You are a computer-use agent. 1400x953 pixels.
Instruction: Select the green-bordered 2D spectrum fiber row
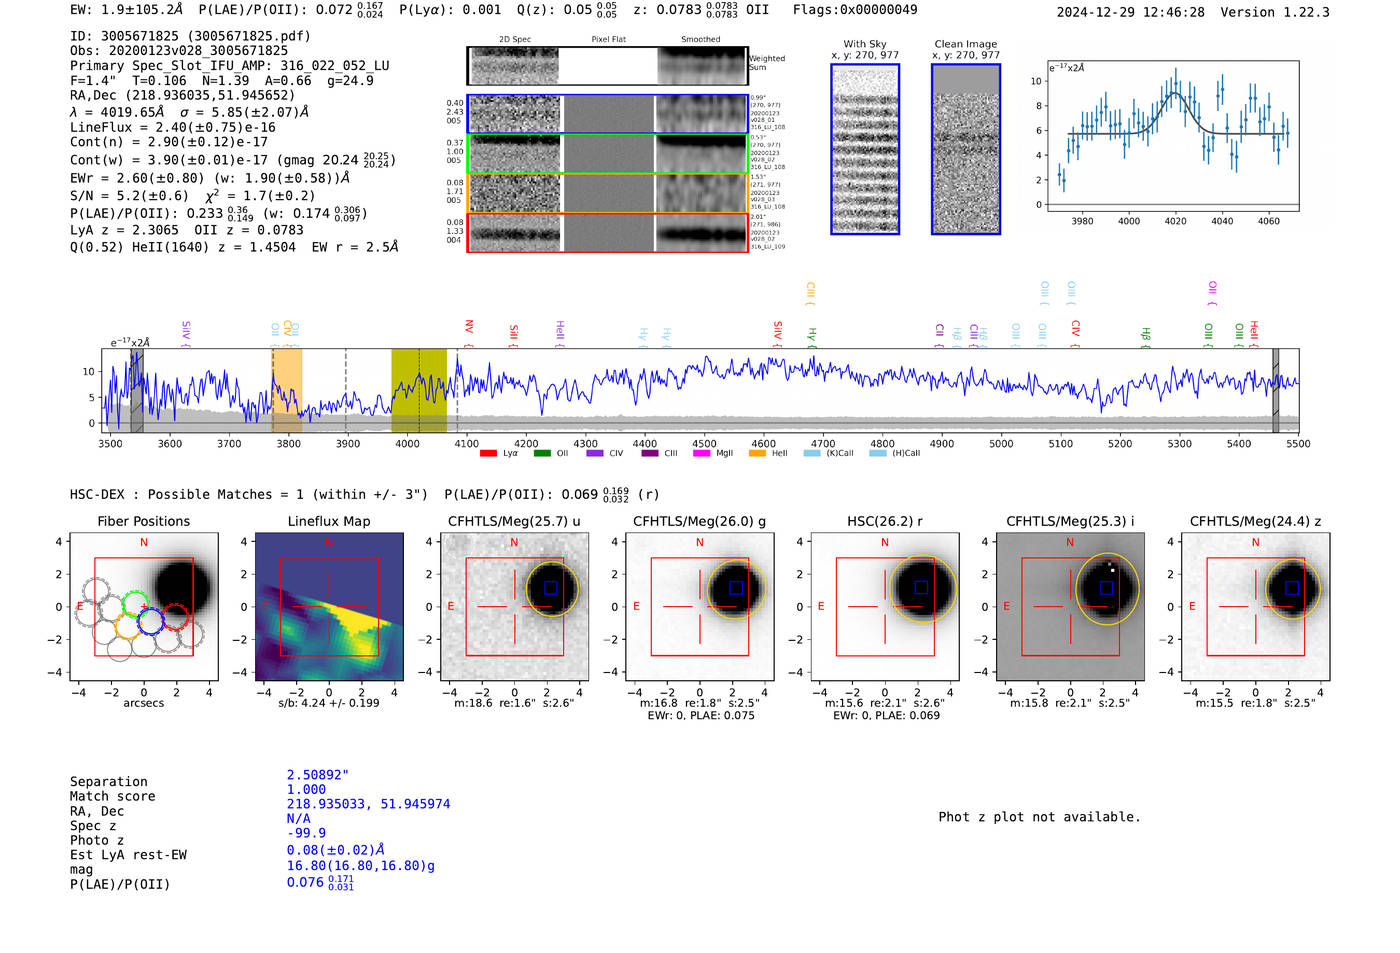point(608,154)
